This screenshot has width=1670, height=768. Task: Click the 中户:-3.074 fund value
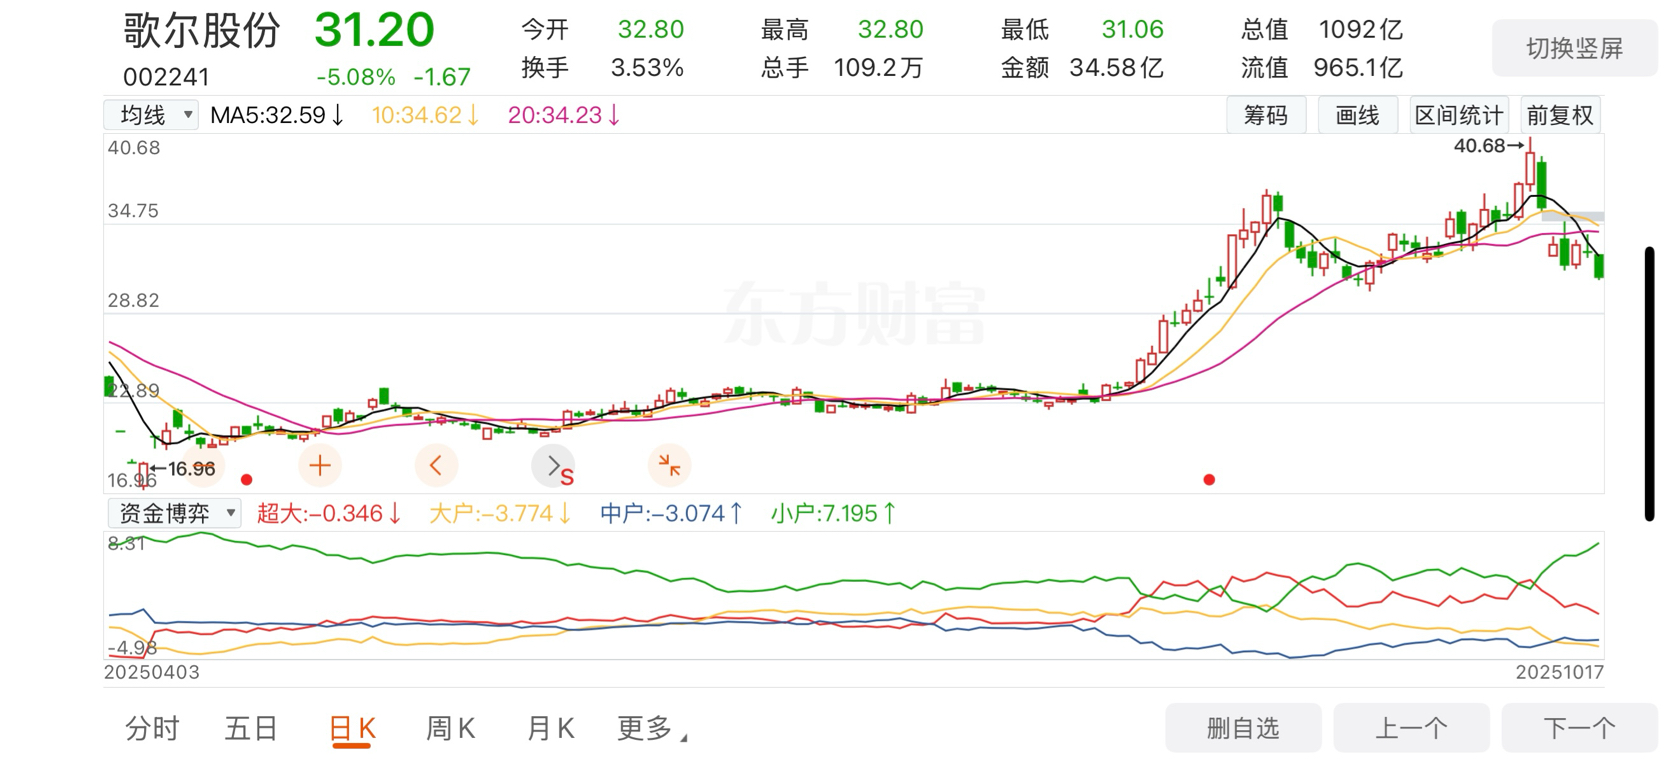coord(671,513)
